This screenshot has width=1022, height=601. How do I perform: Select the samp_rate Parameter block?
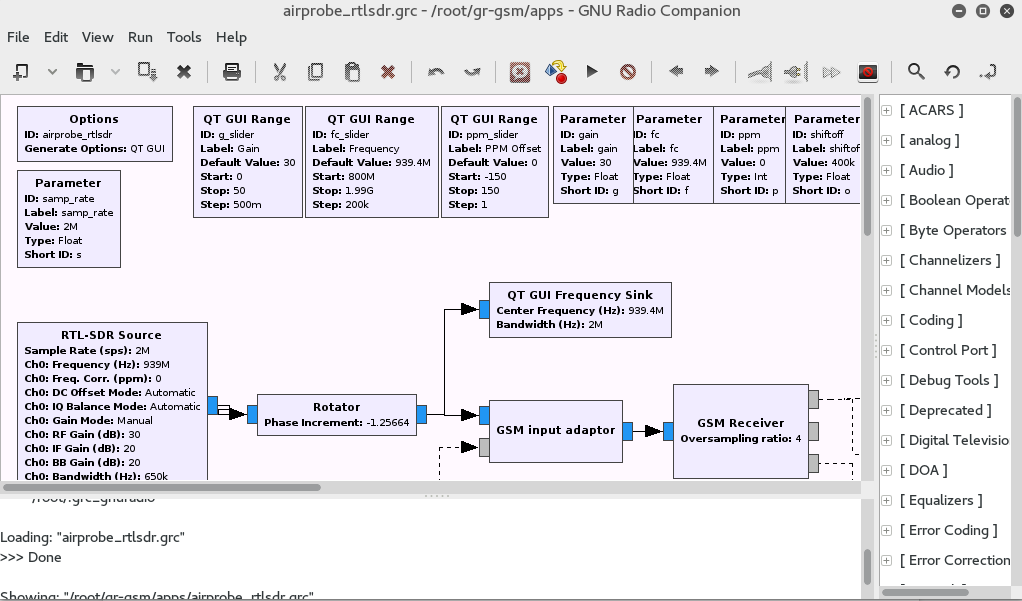point(69,219)
